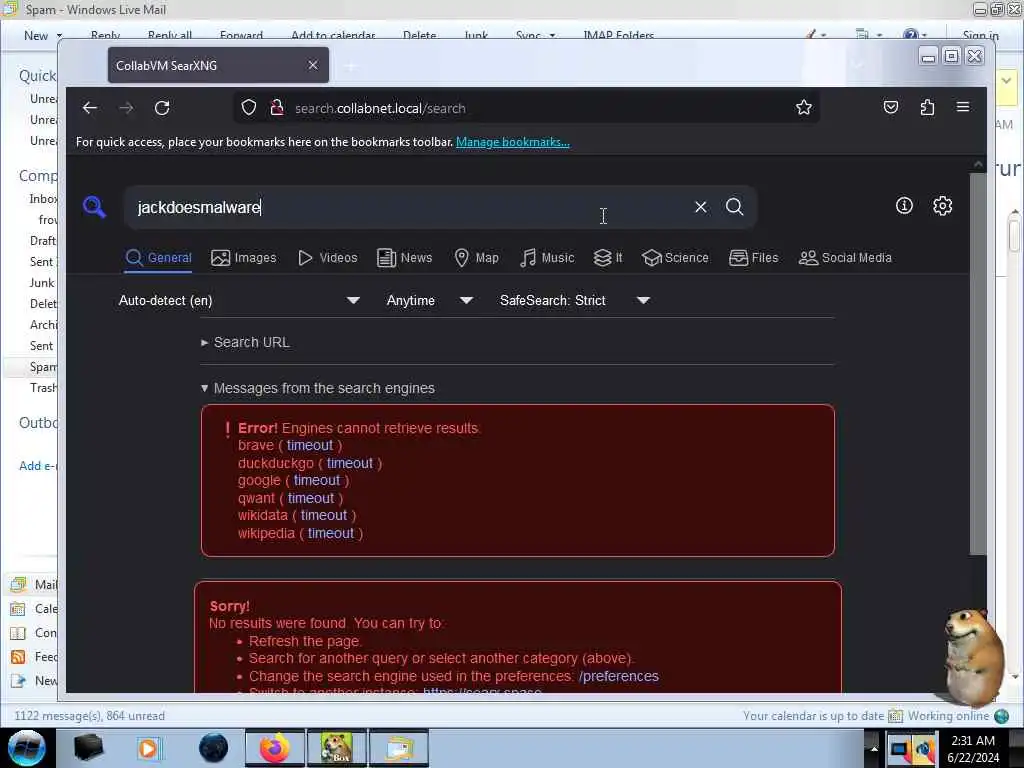
Task: Select the CollabVM SearXNG tab
Action: coord(218,65)
